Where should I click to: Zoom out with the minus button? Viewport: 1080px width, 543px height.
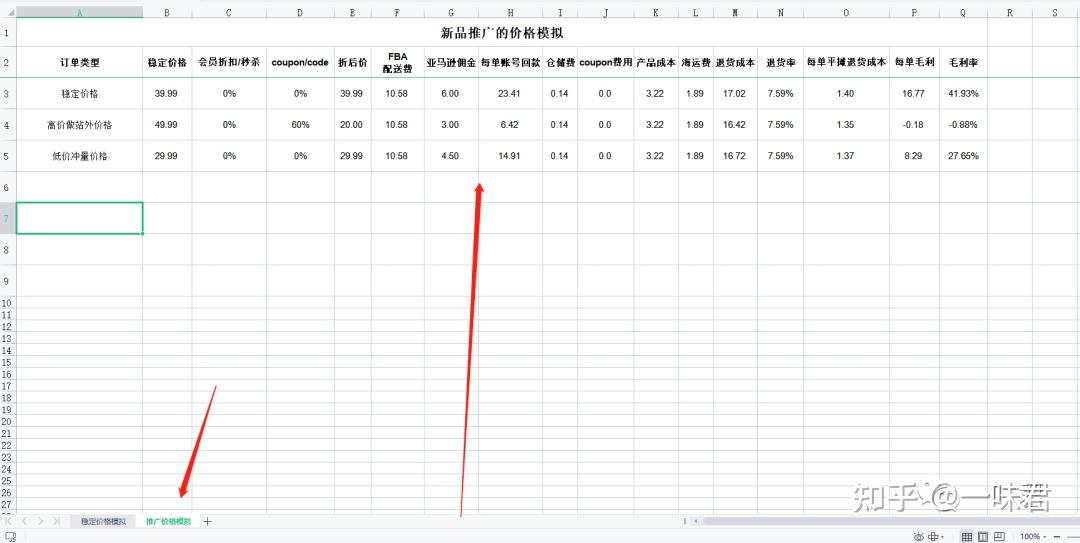pos(1057,537)
